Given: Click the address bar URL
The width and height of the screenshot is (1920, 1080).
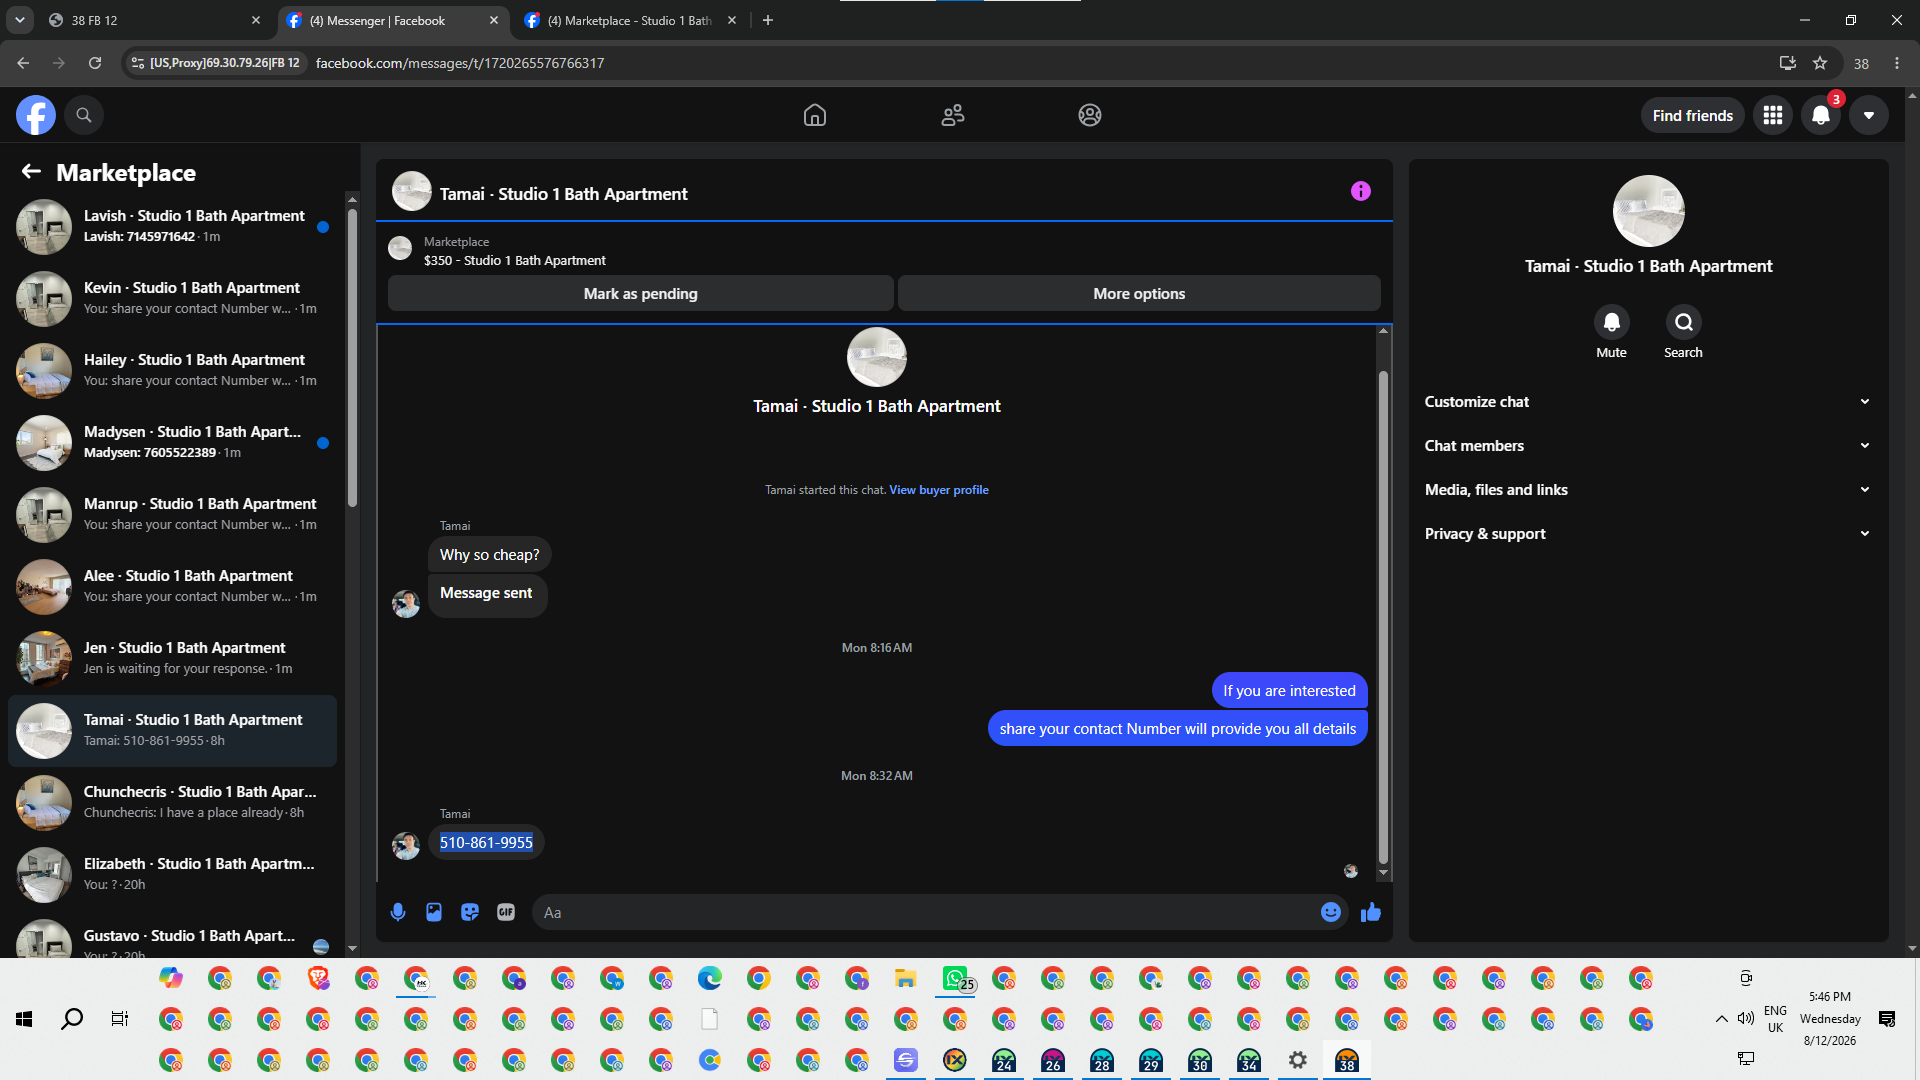Looking at the screenshot, I should (x=460, y=63).
